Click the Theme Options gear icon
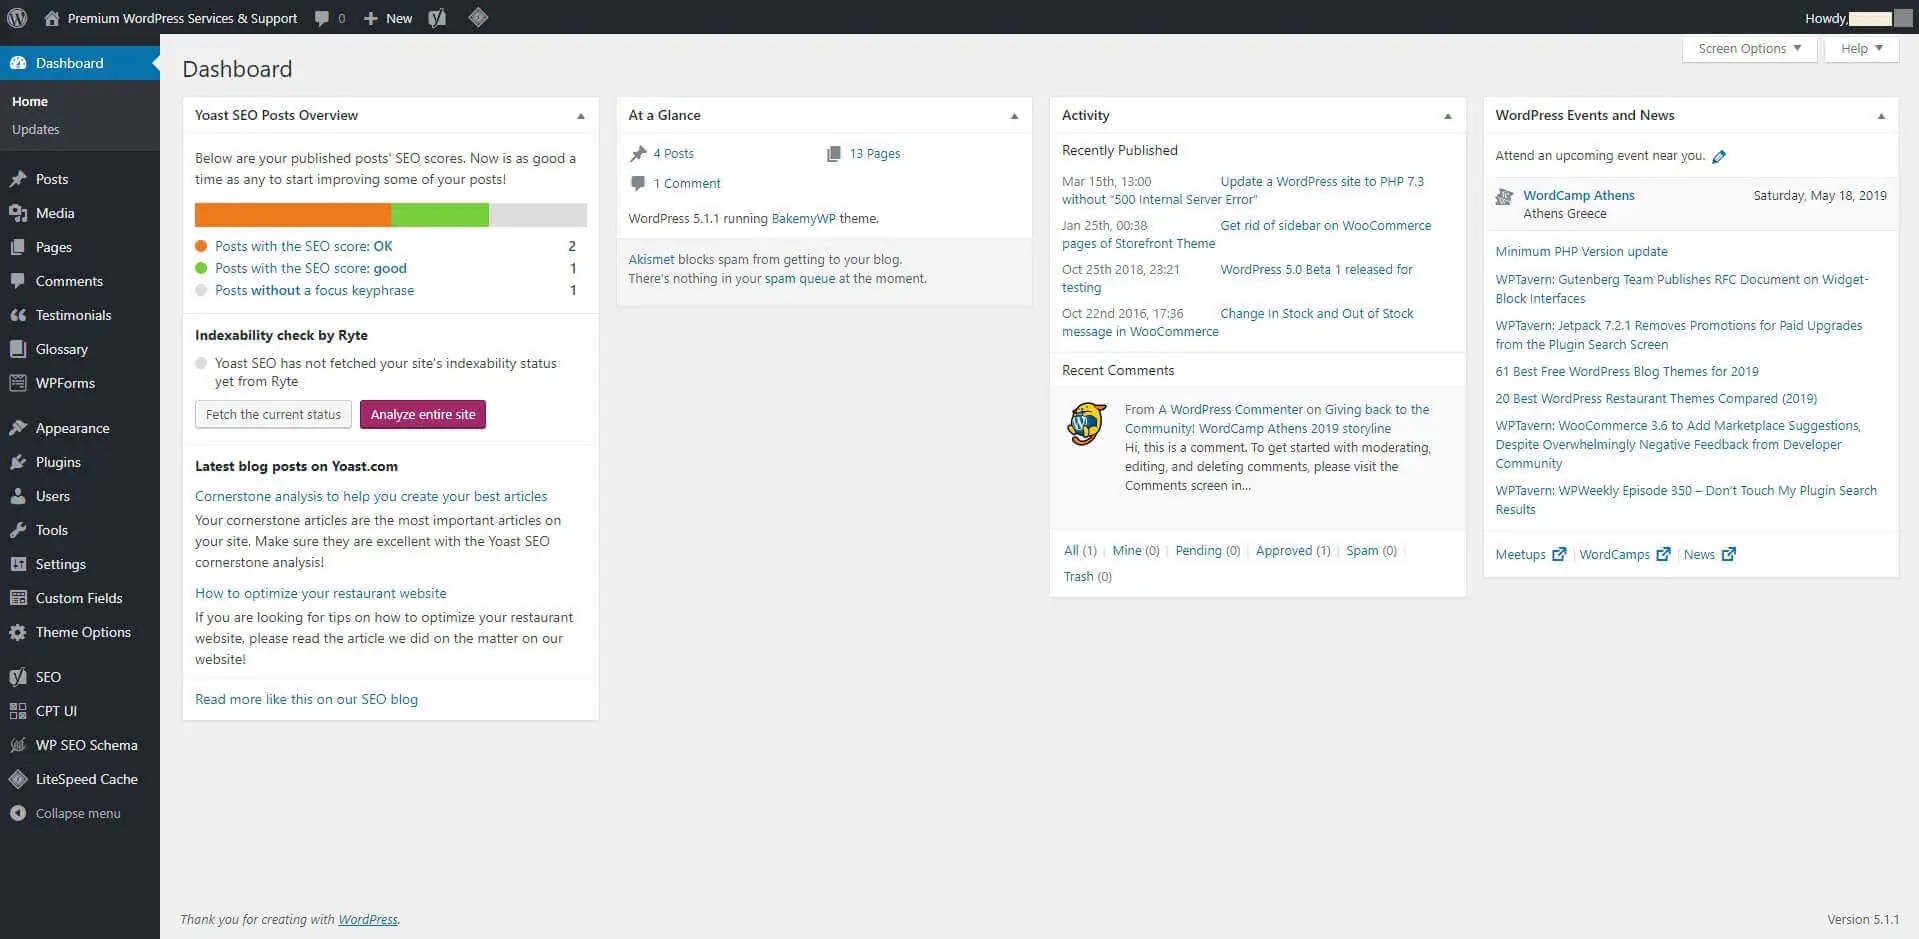Image resolution: width=1919 pixels, height=939 pixels. point(18,632)
